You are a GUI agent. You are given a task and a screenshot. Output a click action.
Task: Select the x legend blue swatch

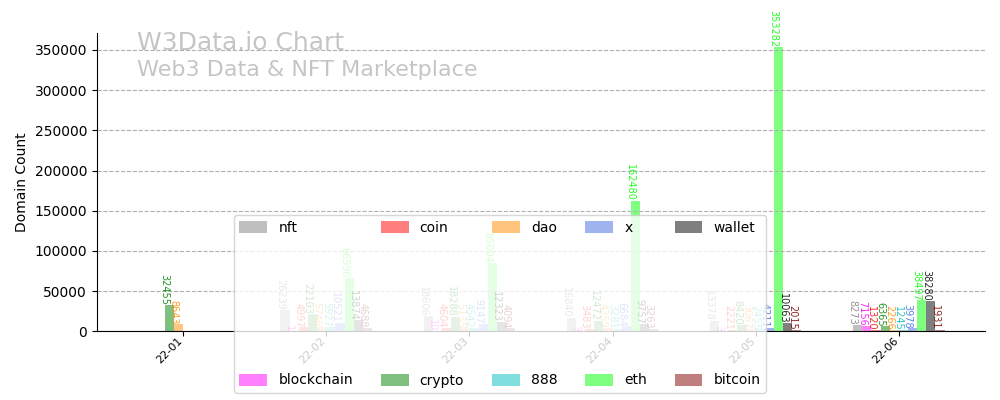pos(599,227)
